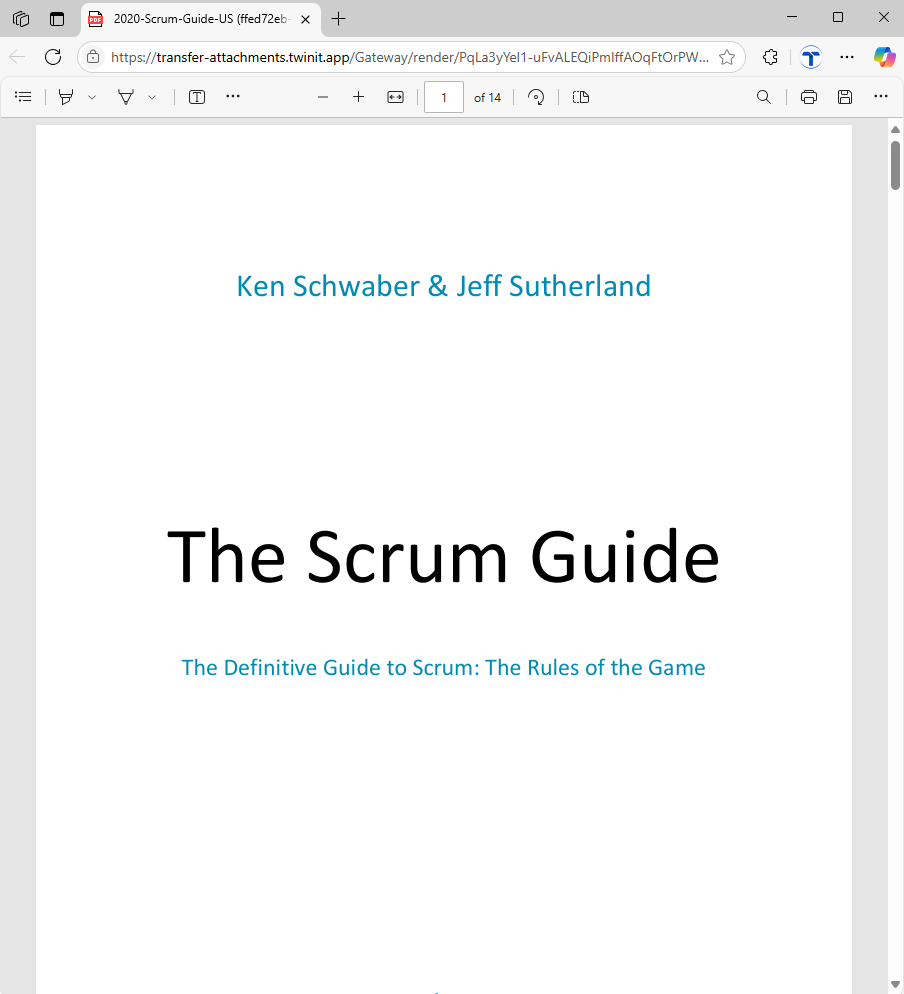Select the Add text tool
Image resolution: width=904 pixels, height=994 pixels.
click(x=197, y=97)
